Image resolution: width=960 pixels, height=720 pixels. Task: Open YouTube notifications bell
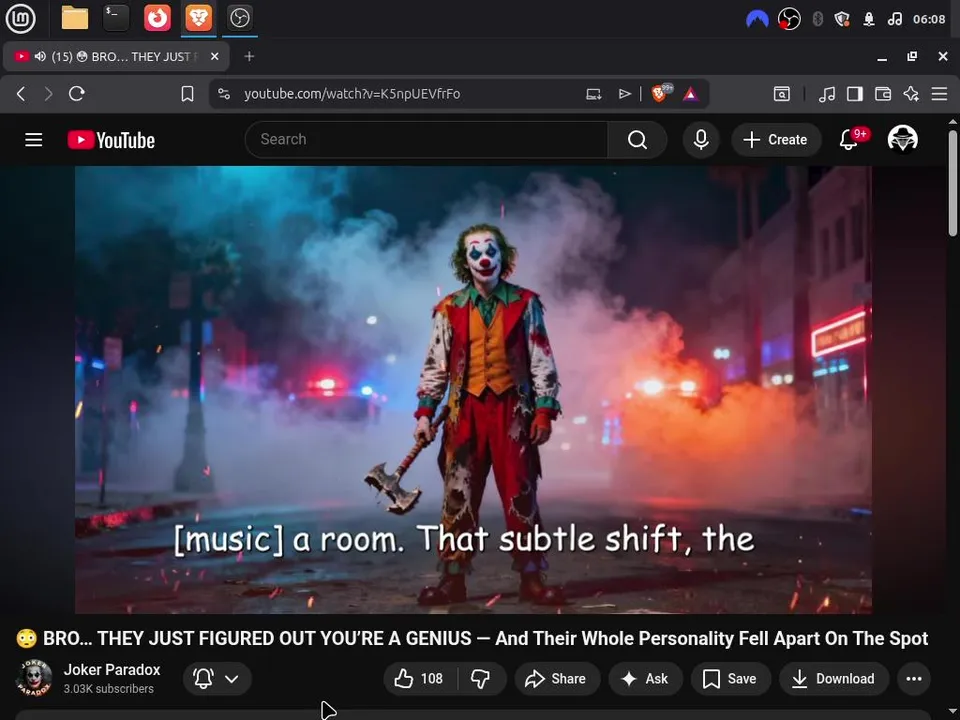click(849, 140)
